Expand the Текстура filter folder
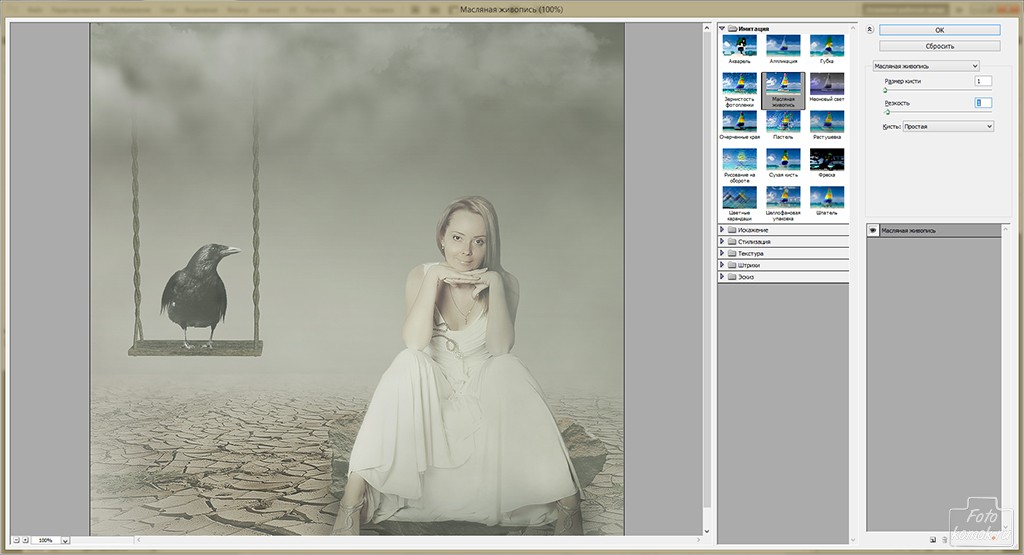 (x=722, y=253)
